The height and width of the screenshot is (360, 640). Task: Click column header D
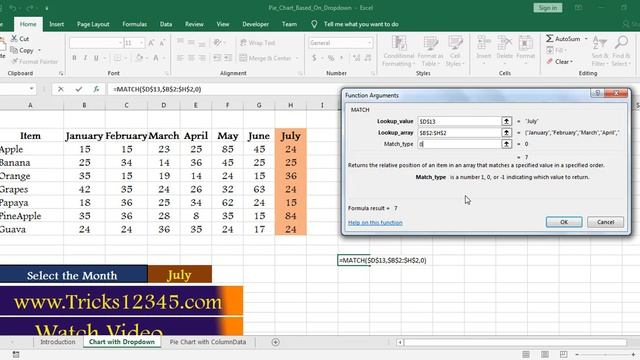[164, 105]
